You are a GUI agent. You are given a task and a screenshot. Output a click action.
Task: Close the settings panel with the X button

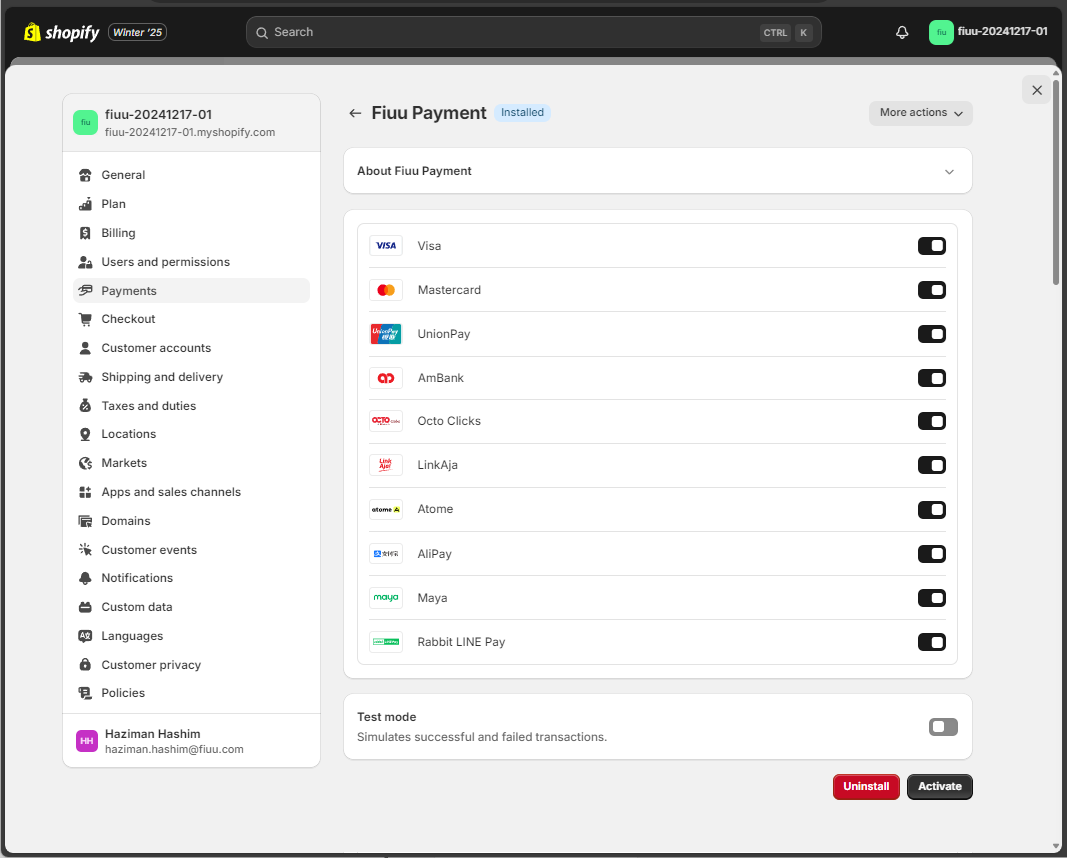coord(1036,90)
